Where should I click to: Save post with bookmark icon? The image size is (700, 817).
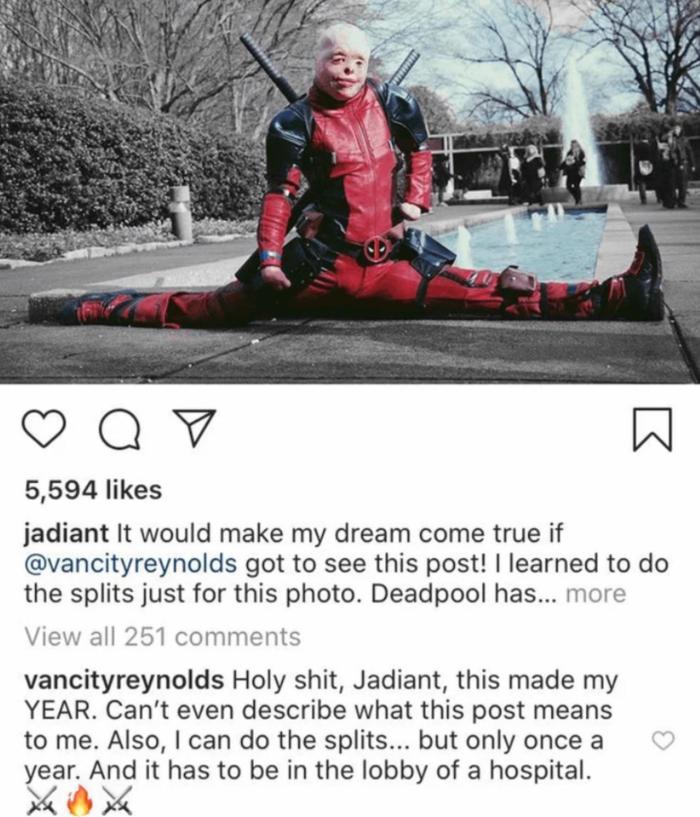(653, 429)
